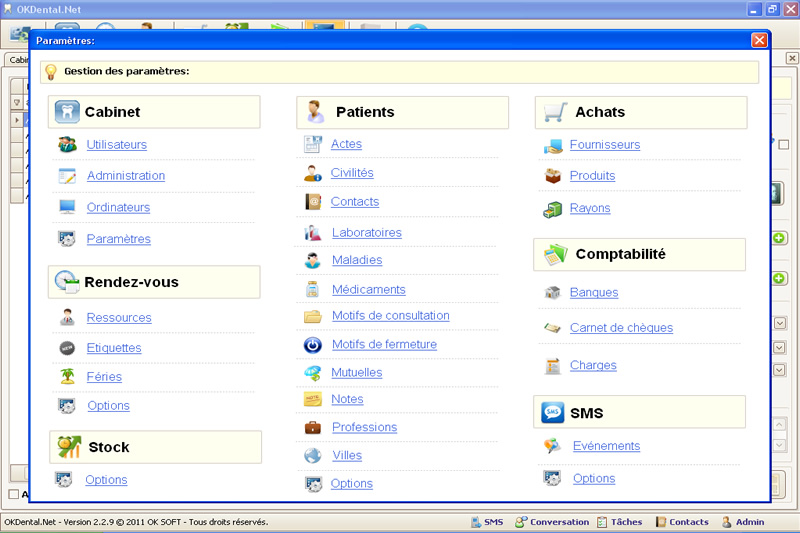The image size is (800, 533).
Task: Open the Motifs de consultation link
Action: (391, 316)
